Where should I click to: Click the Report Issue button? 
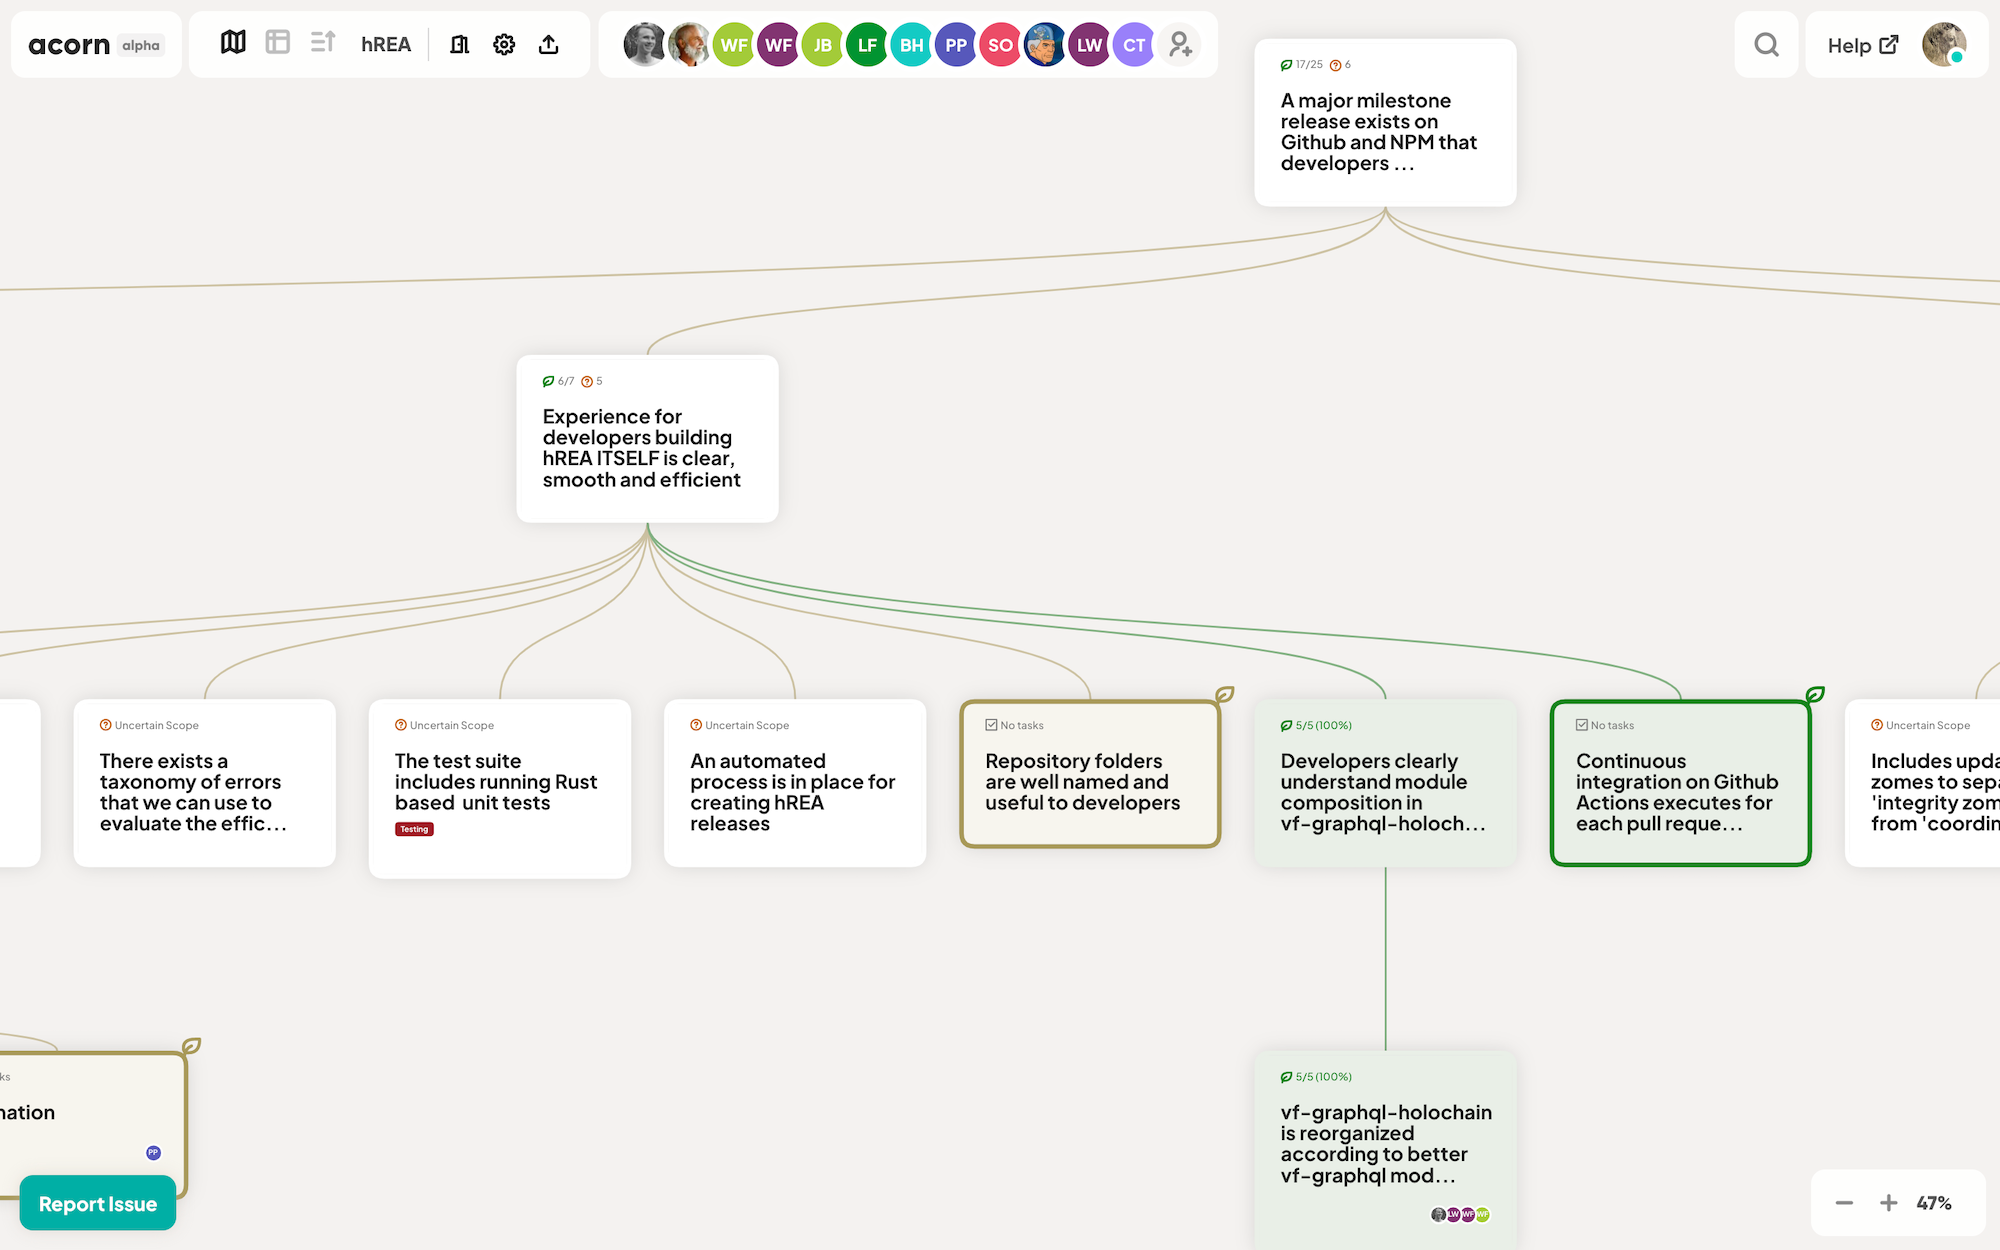tap(98, 1204)
